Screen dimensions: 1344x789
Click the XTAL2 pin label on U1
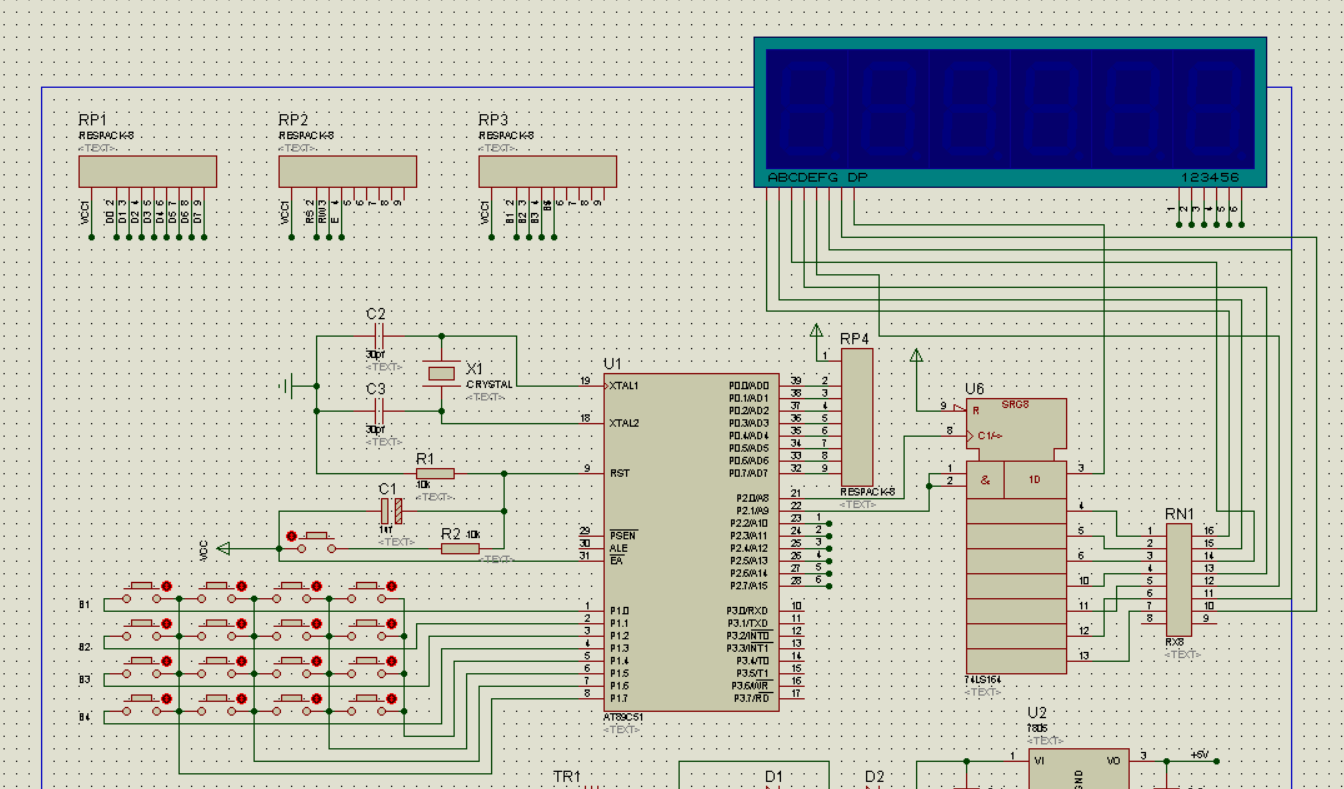[x=624, y=423]
